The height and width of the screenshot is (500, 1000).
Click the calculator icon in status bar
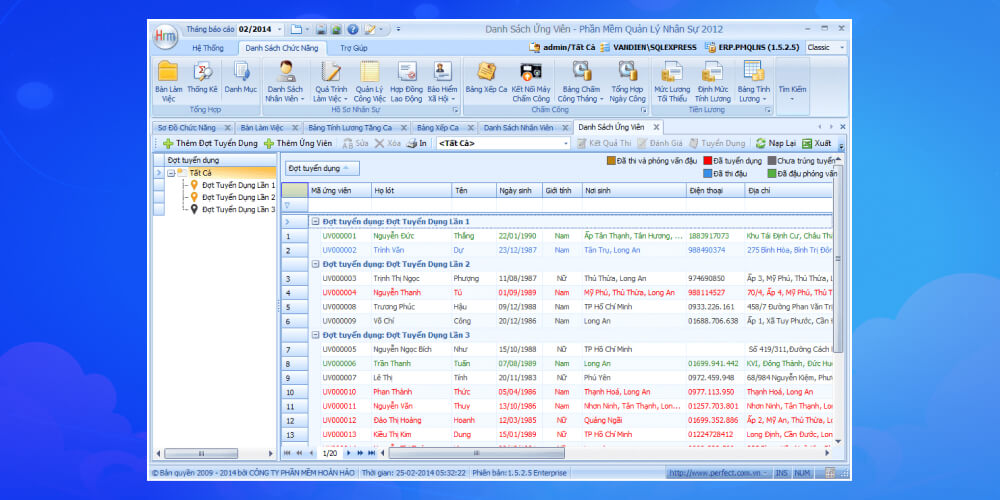pyautogui.click(x=830, y=473)
